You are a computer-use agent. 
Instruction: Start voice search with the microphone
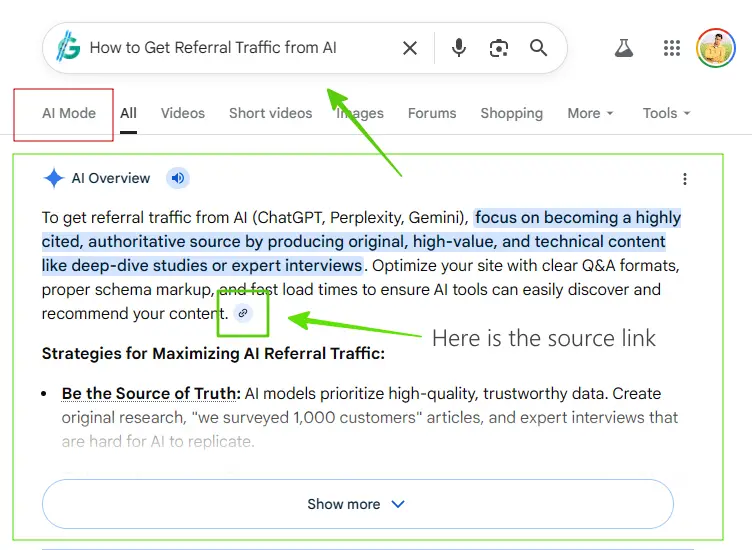pyautogui.click(x=459, y=48)
